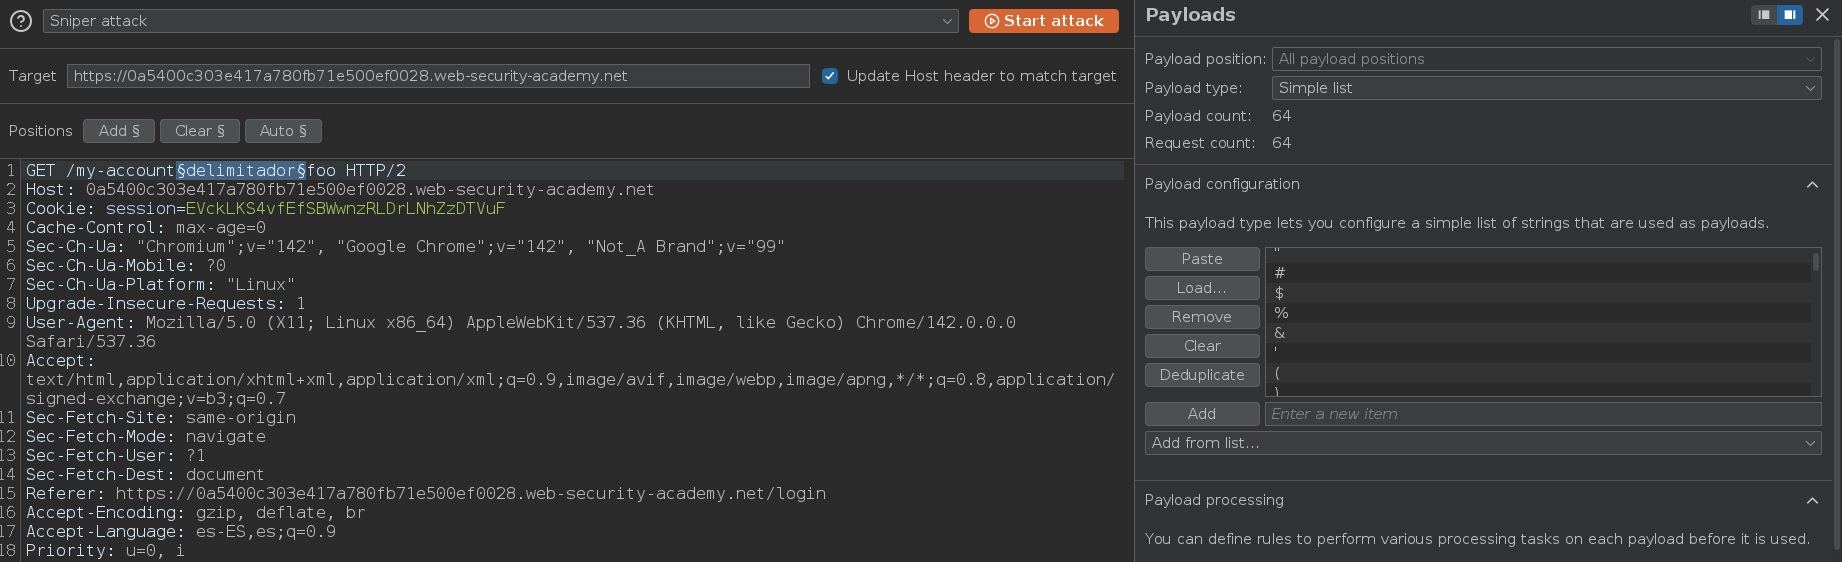Viewport: 1842px width, 562px height.
Task: Open the Sniper attack type dropdown
Action: click(x=500, y=21)
